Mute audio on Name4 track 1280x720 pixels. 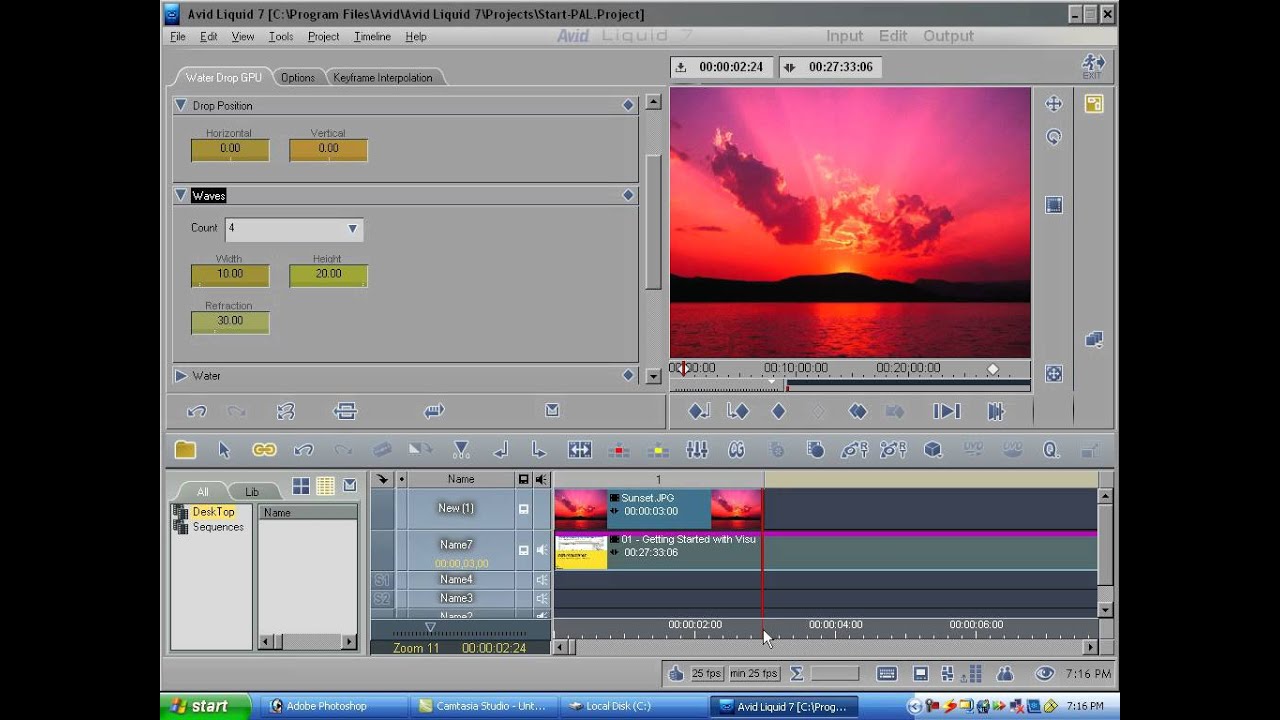click(x=541, y=580)
